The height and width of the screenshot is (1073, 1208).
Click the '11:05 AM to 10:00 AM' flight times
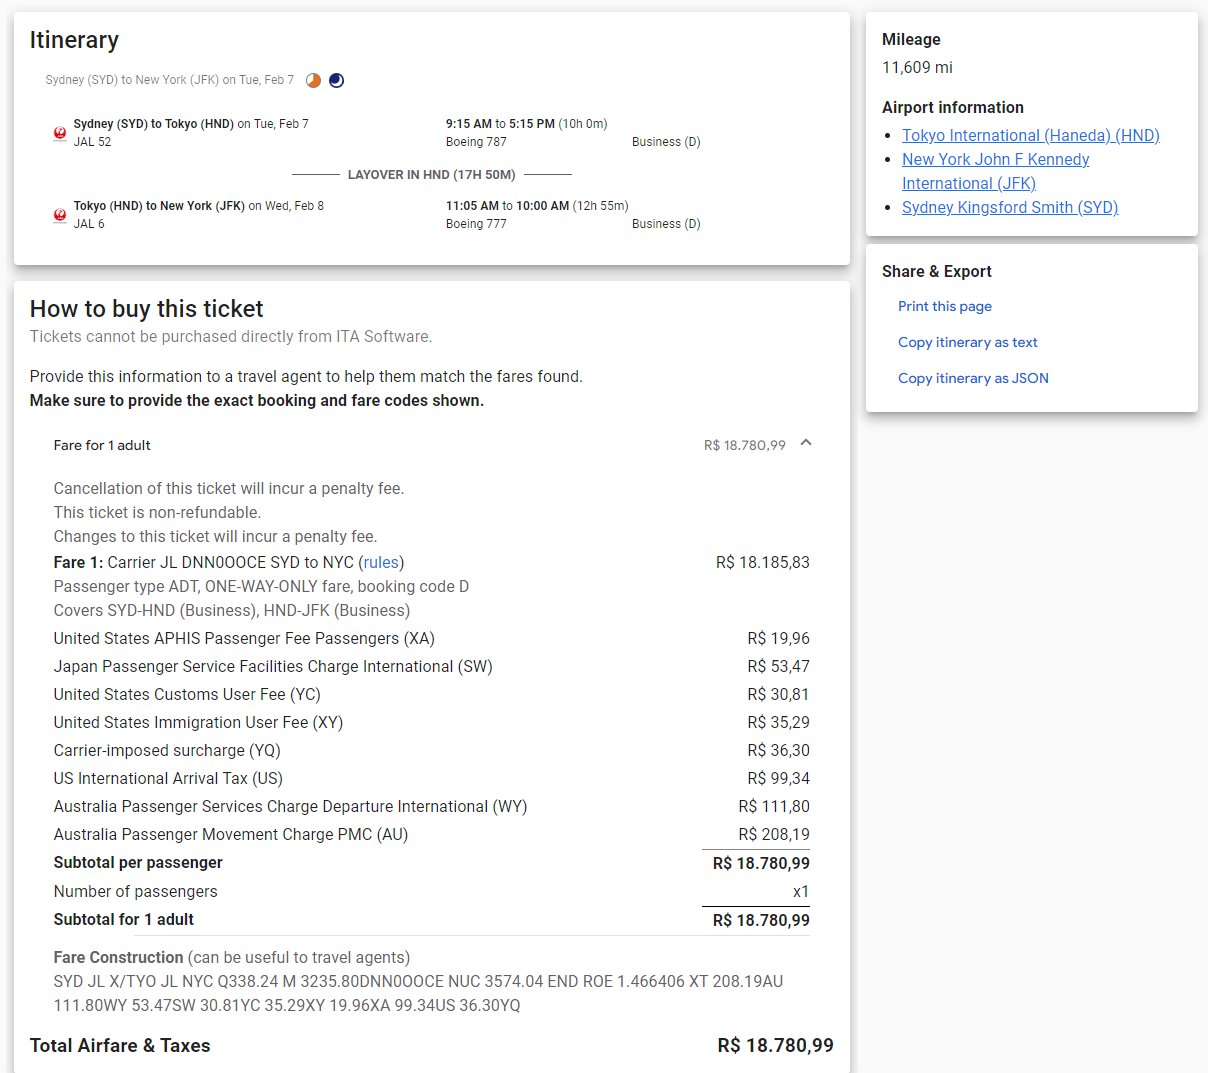click(507, 206)
